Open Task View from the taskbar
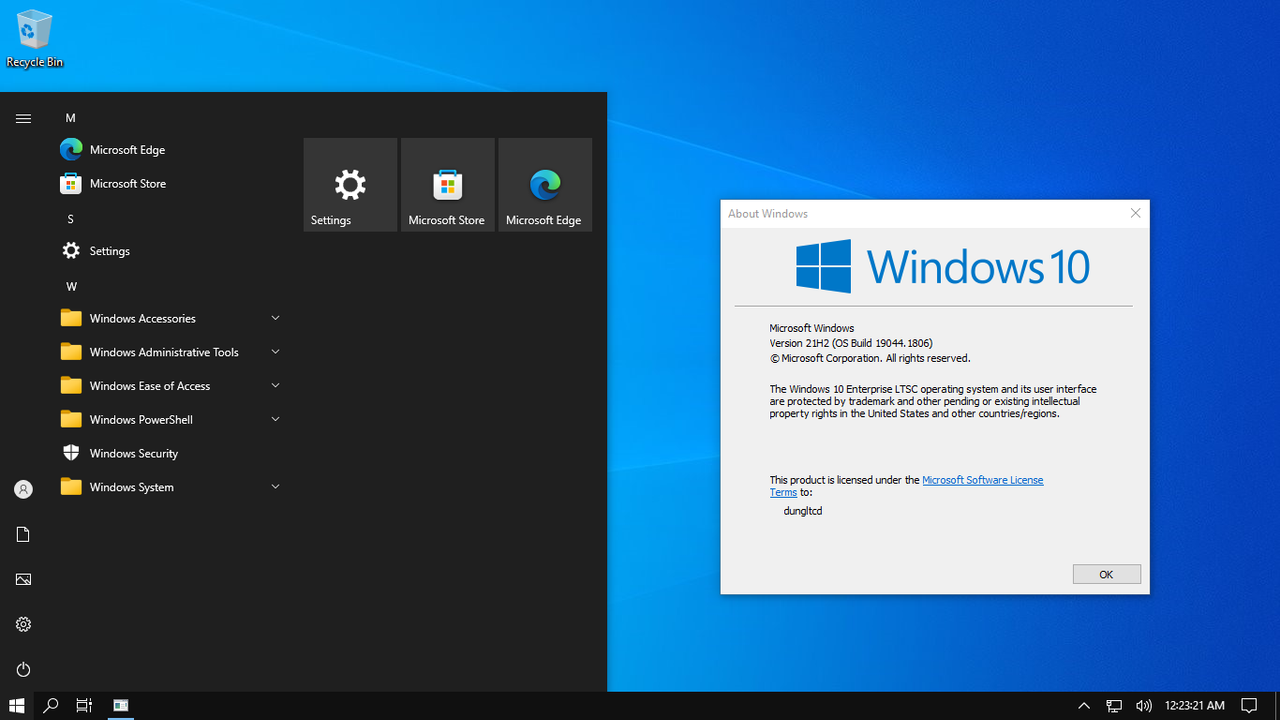This screenshot has height=720, width=1280. [84, 706]
